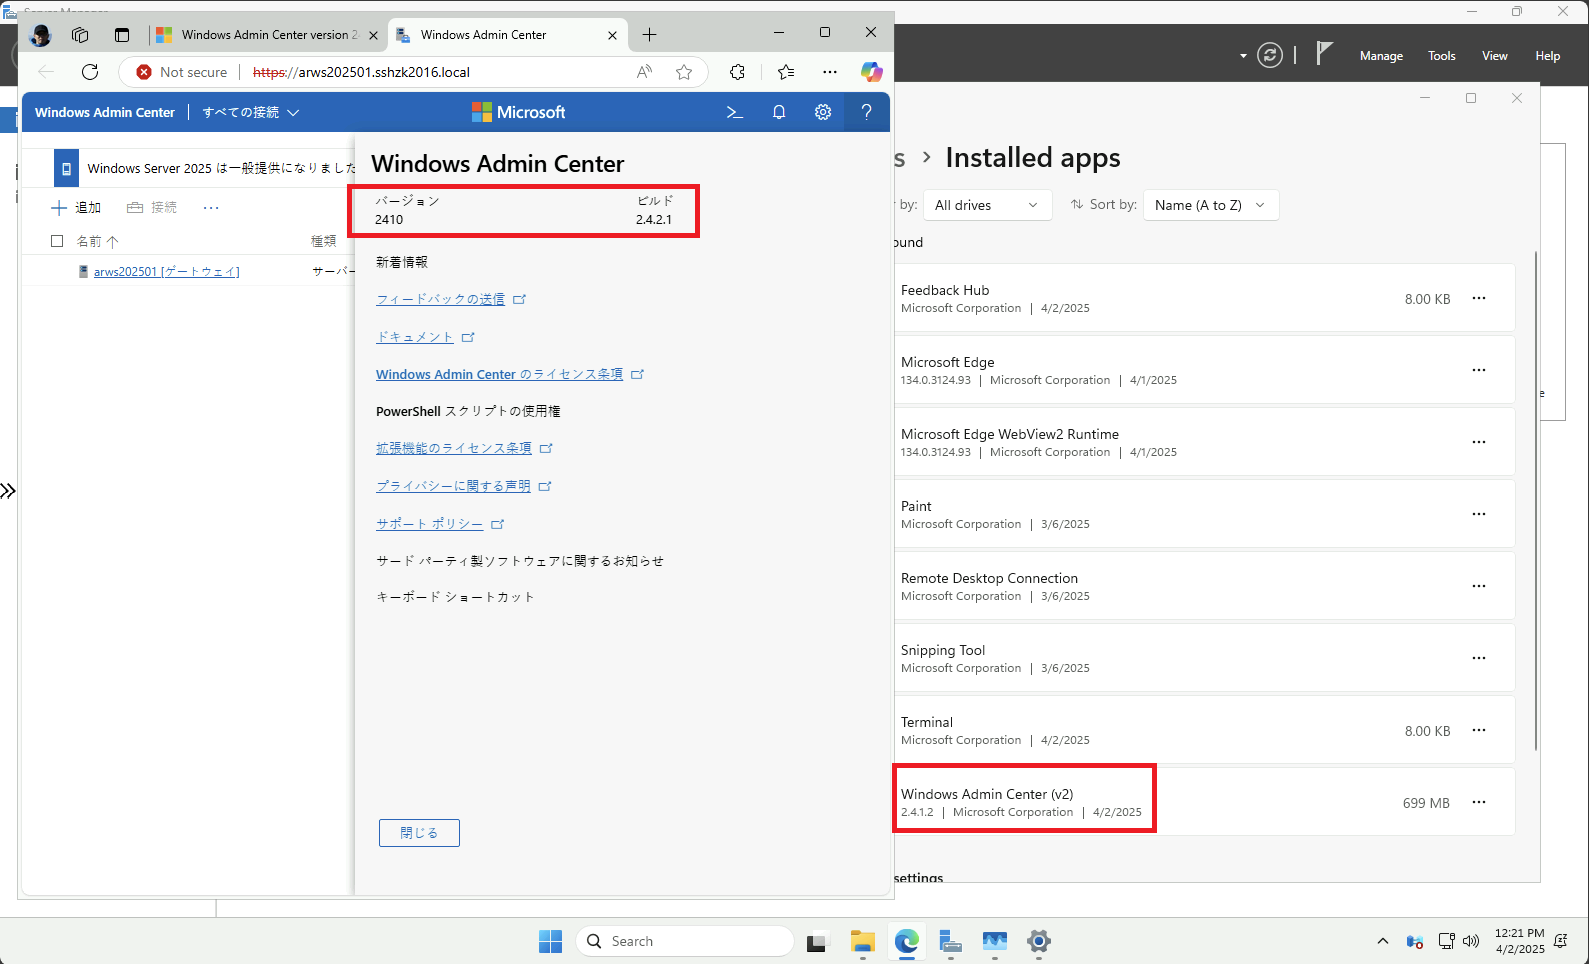Open more options for Windows Admin Center (v2)
This screenshot has width=1589, height=964.
click(x=1478, y=802)
